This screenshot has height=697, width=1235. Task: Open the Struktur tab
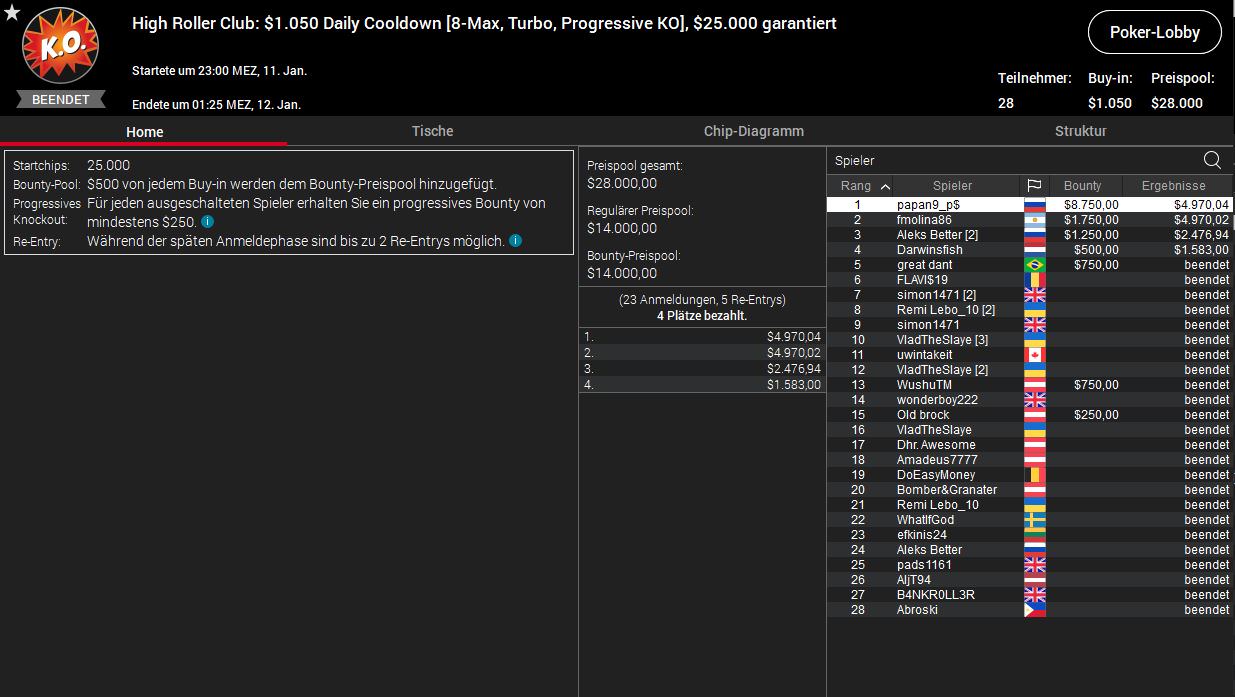click(1080, 131)
